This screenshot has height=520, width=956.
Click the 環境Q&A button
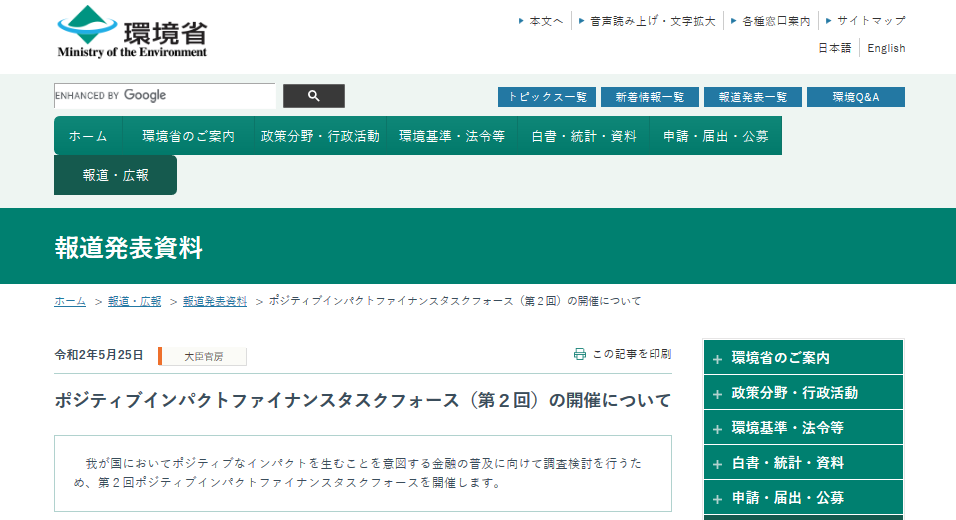(x=855, y=97)
